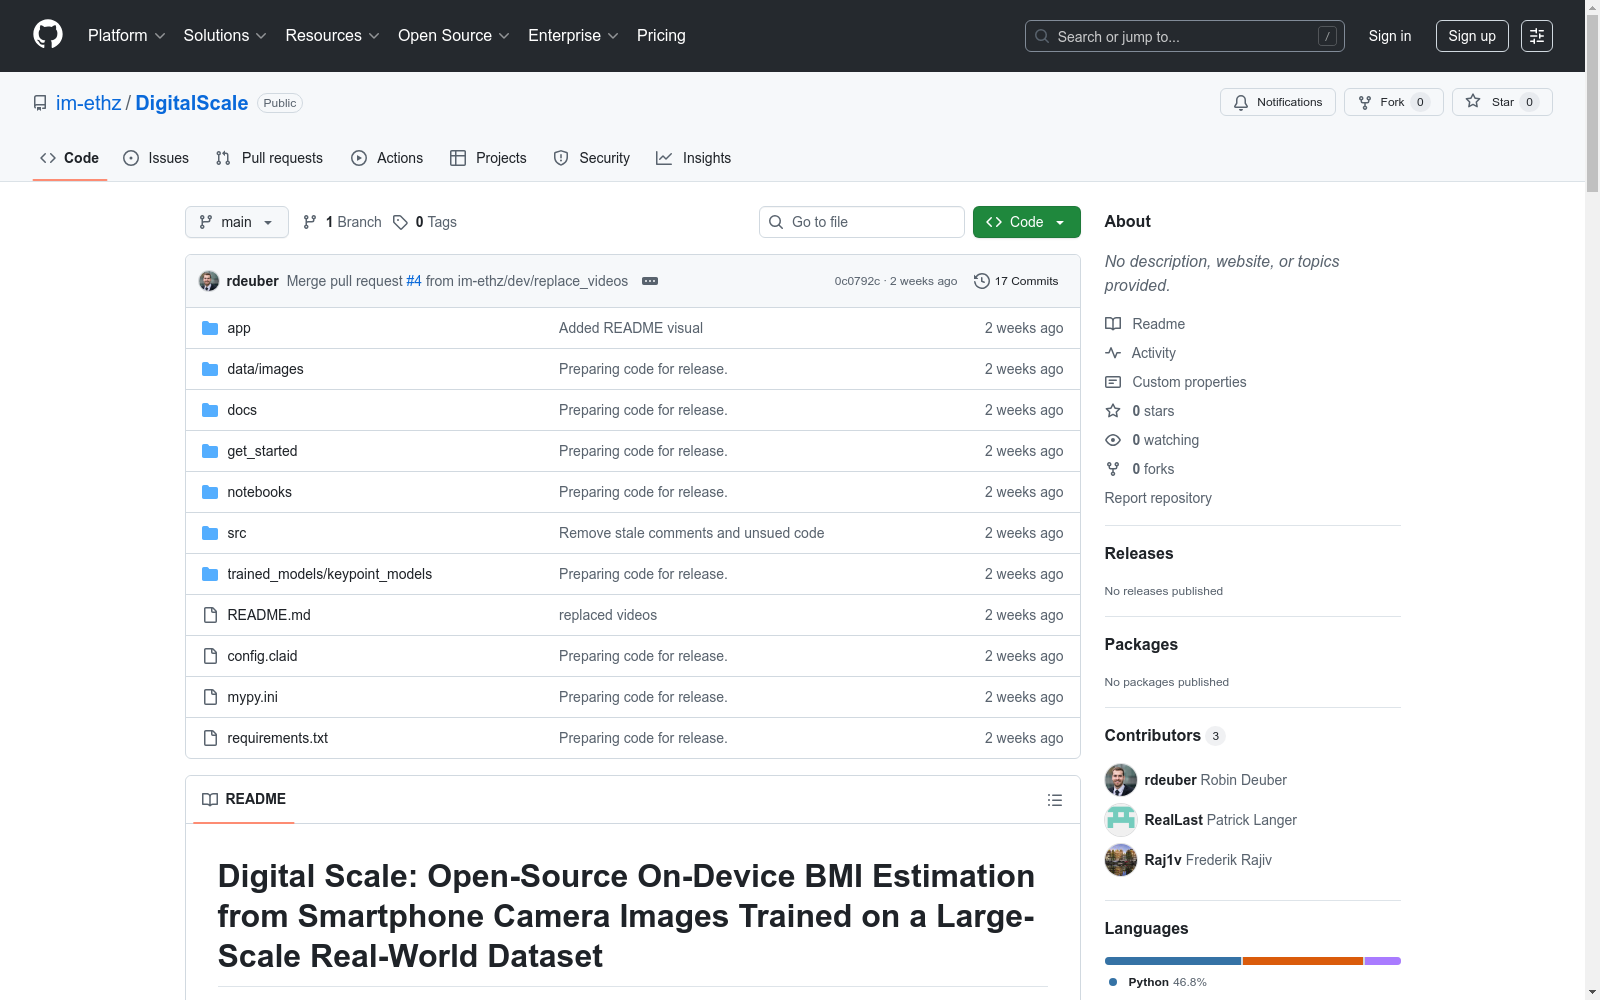
Task: Click the fork icon beside 0 forks
Action: pyautogui.click(x=1113, y=469)
